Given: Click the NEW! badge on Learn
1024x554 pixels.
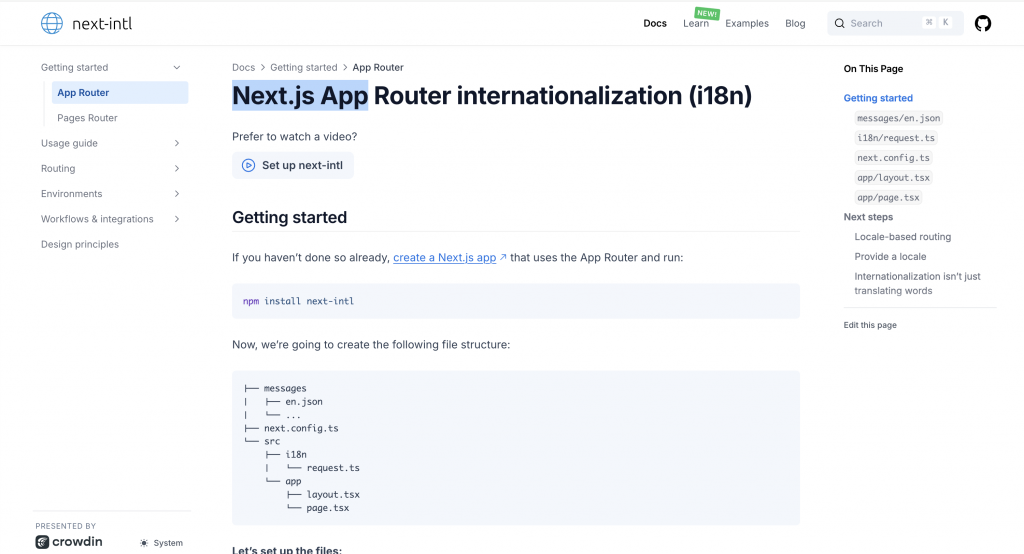Looking at the screenshot, I should (707, 13).
